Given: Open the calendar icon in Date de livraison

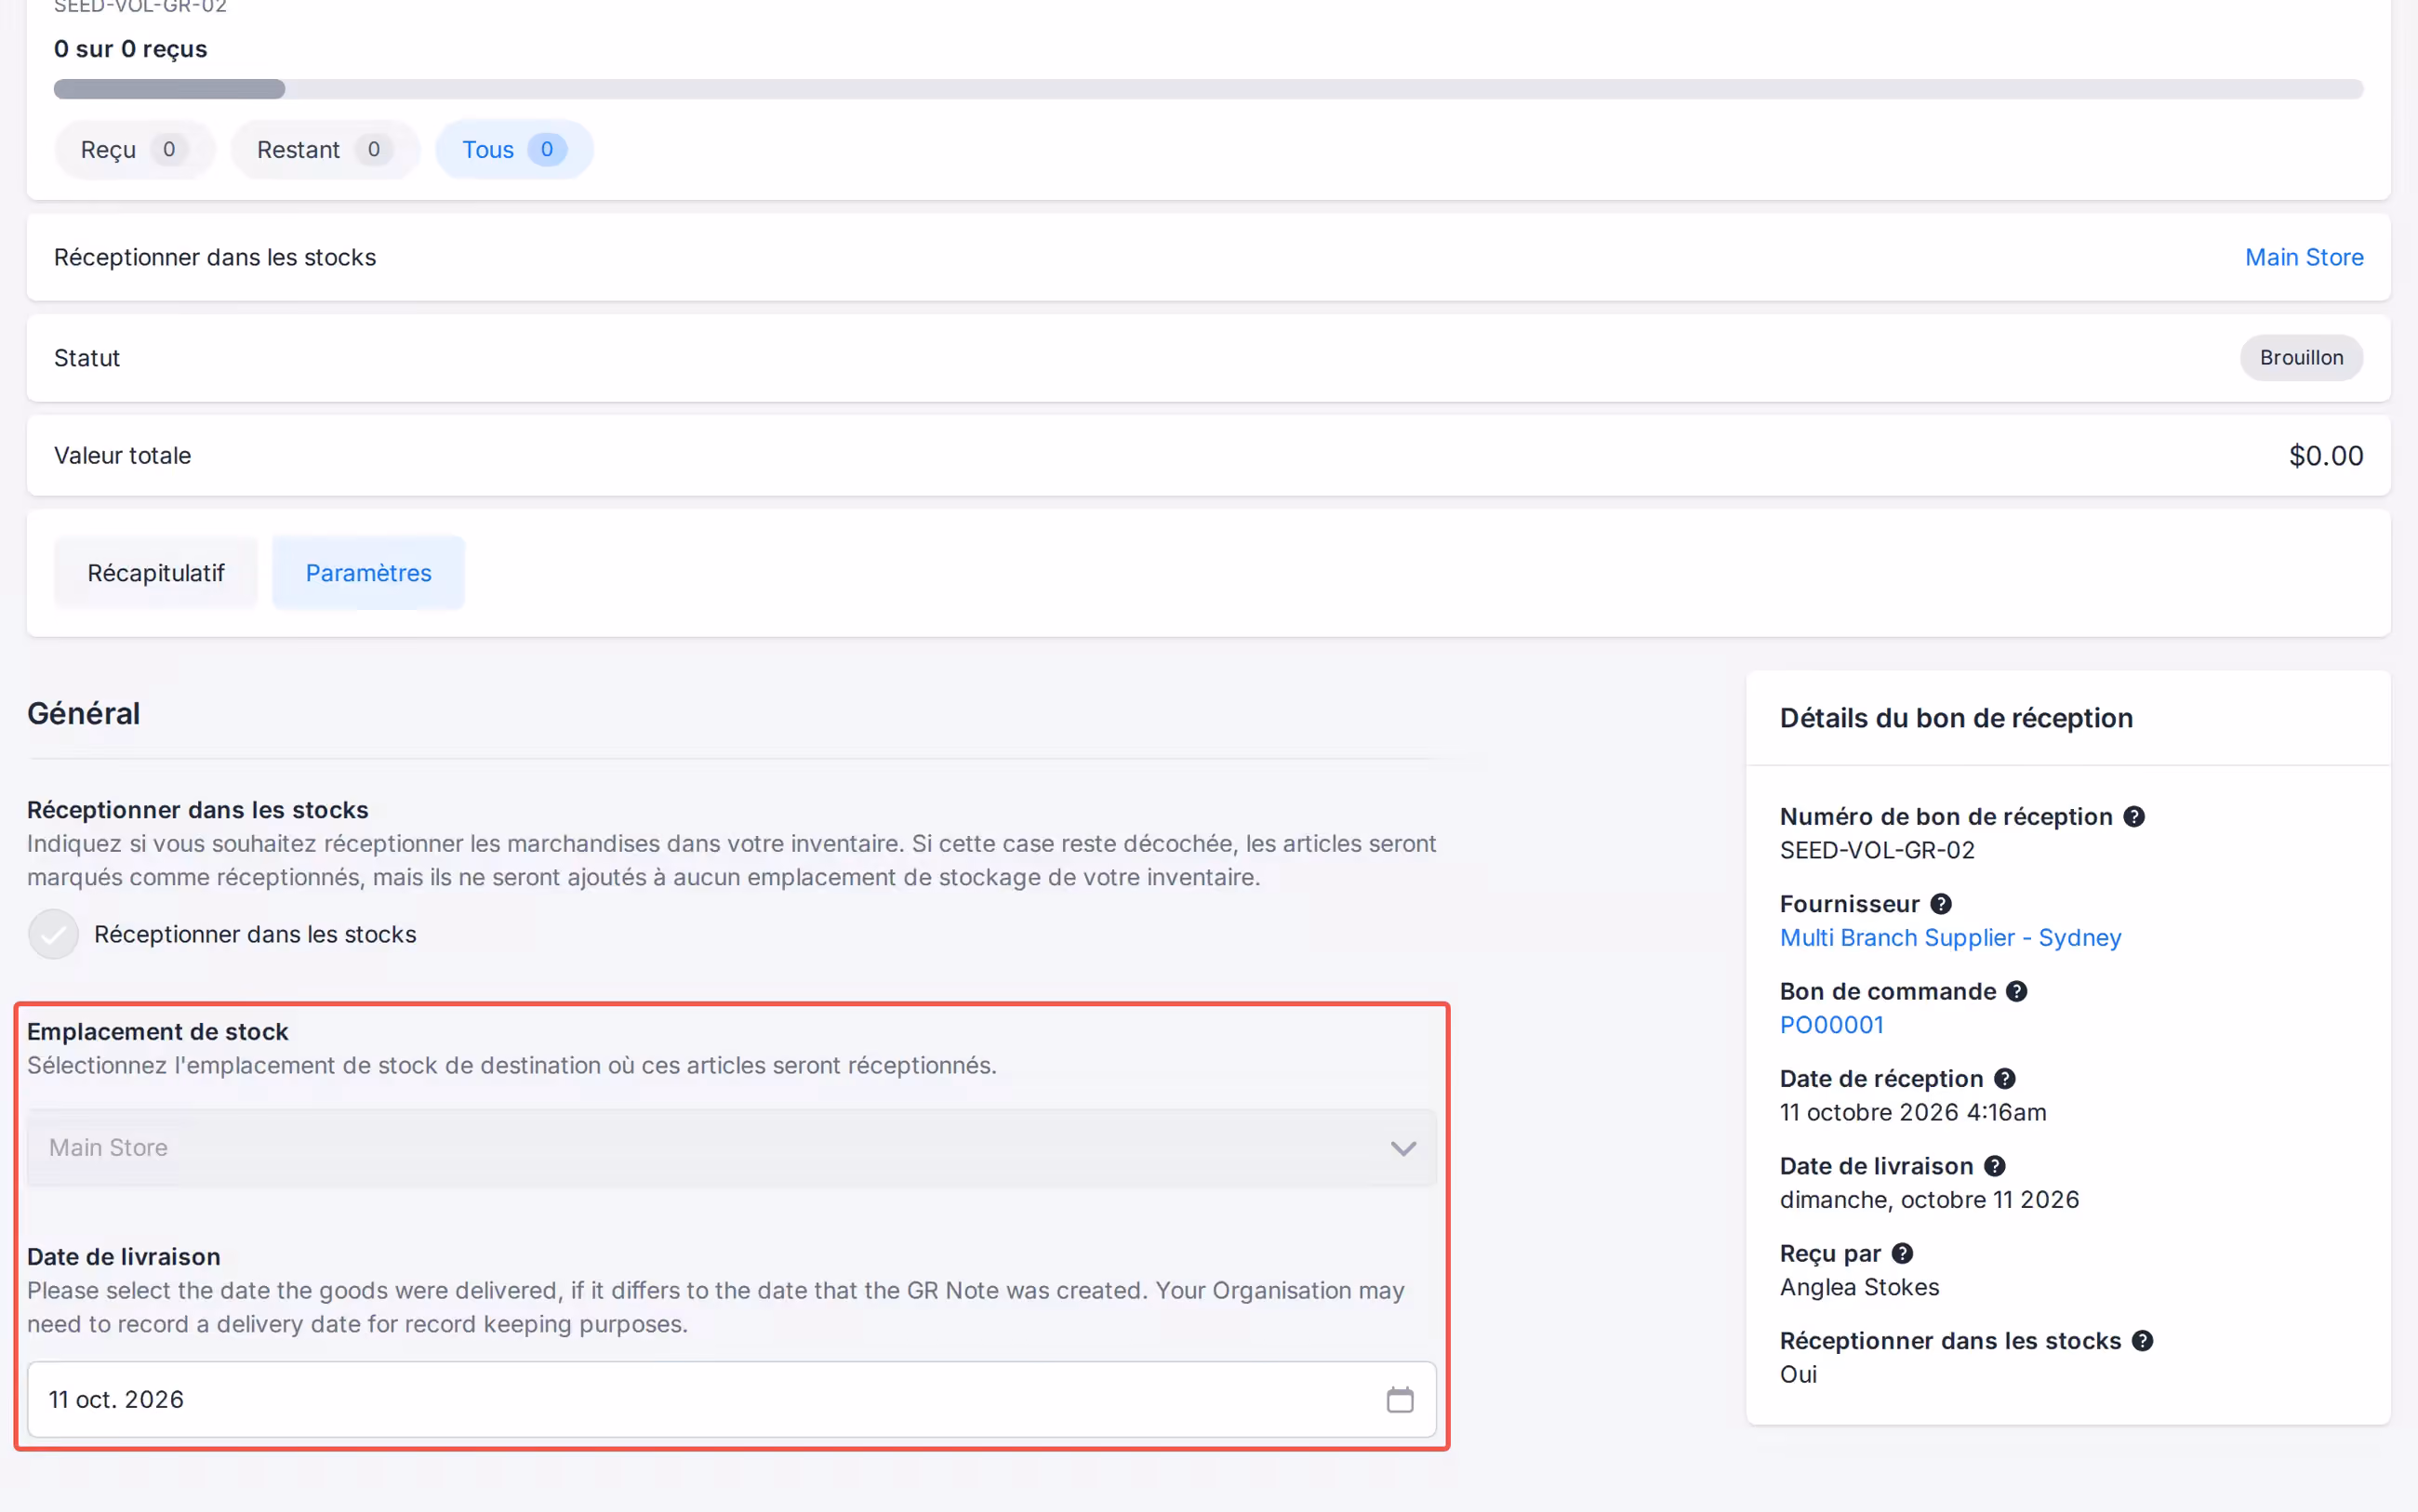Looking at the screenshot, I should pos(1399,1399).
